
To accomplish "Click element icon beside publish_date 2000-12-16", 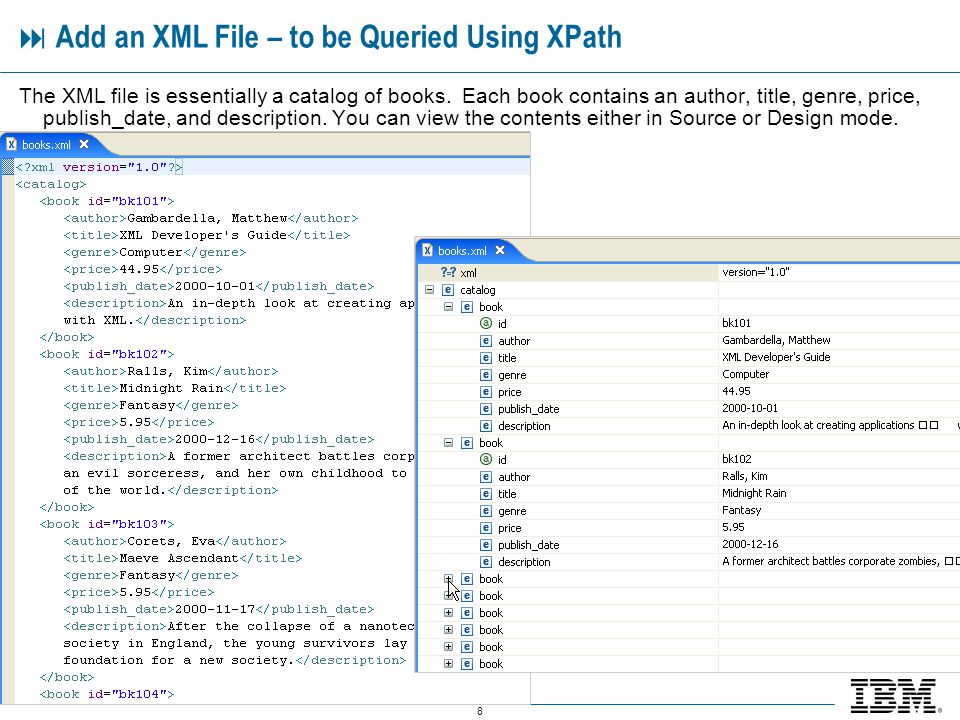I will [x=486, y=545].
